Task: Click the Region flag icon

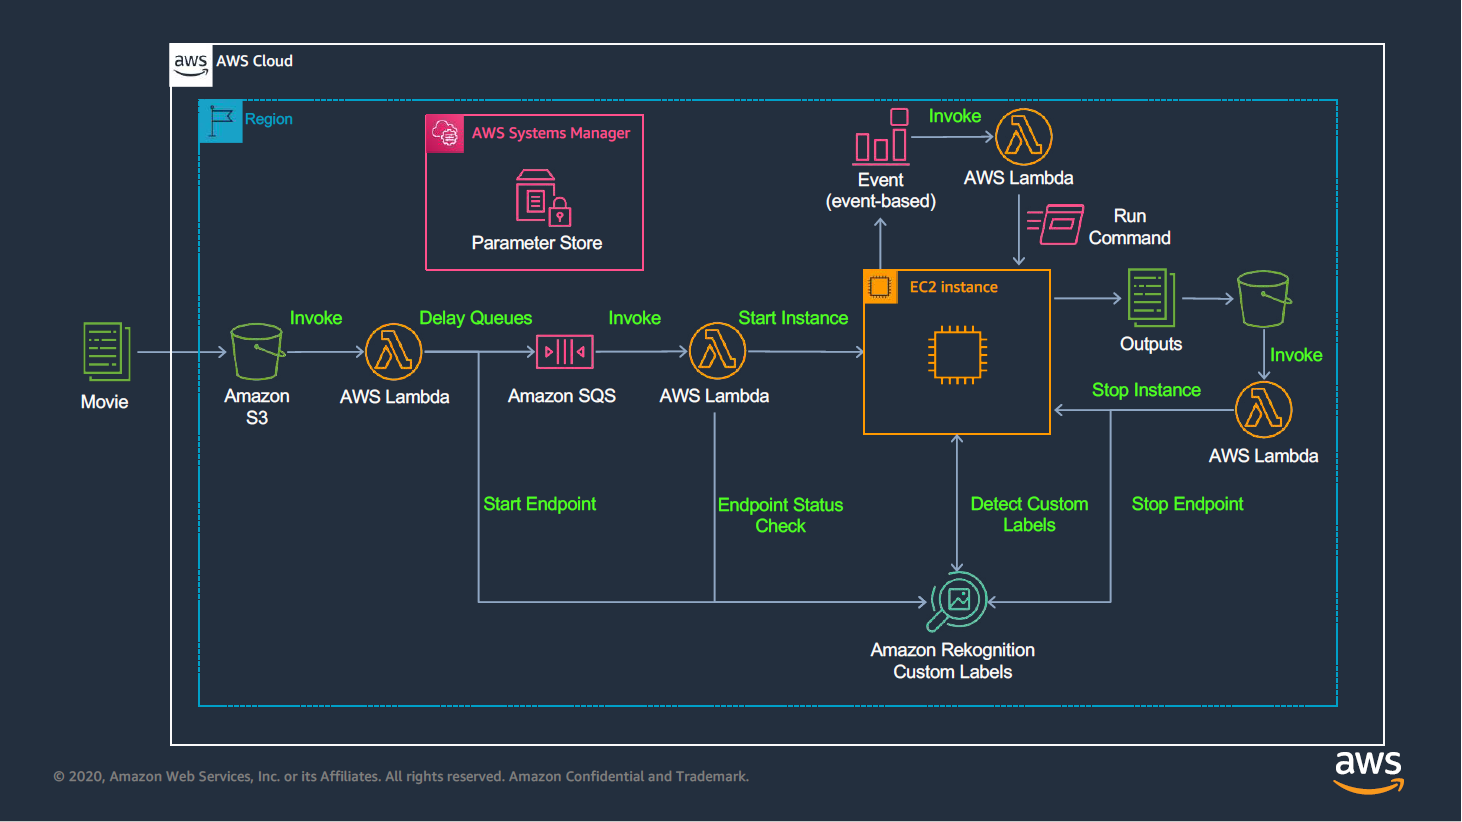Action: click(221, 121)
